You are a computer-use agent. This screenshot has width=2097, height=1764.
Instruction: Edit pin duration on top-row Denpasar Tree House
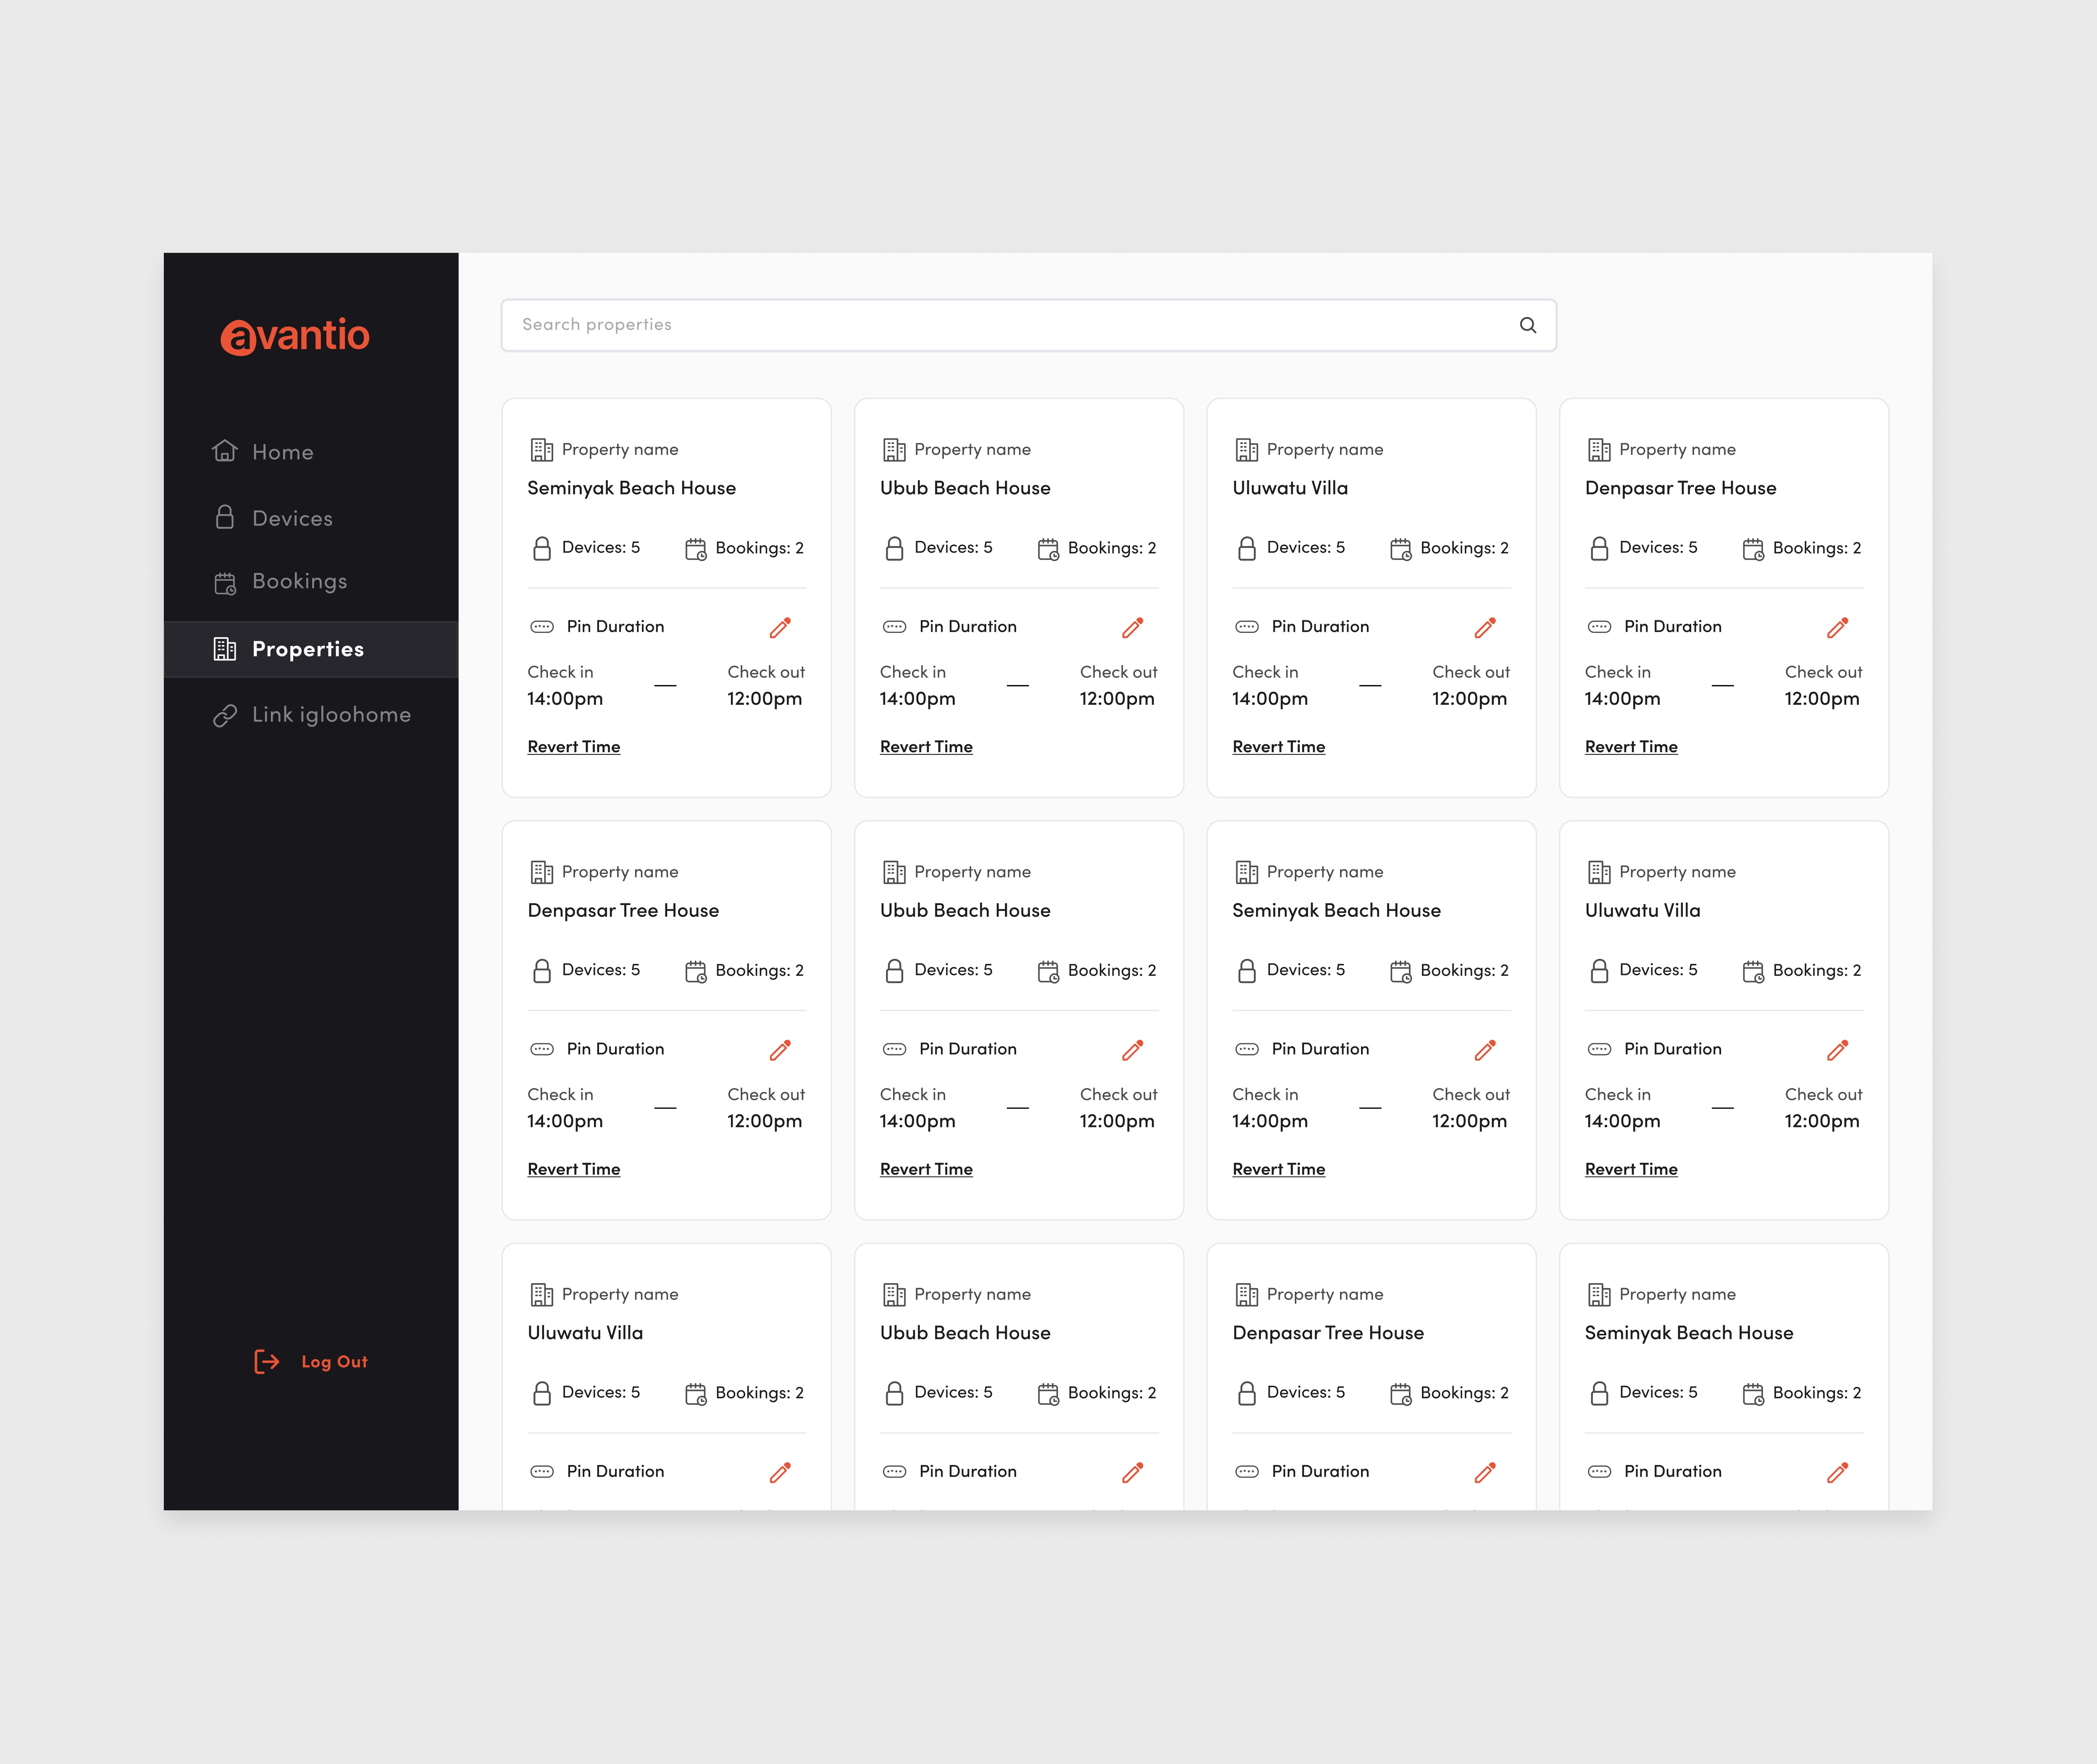coord(1837,627)
